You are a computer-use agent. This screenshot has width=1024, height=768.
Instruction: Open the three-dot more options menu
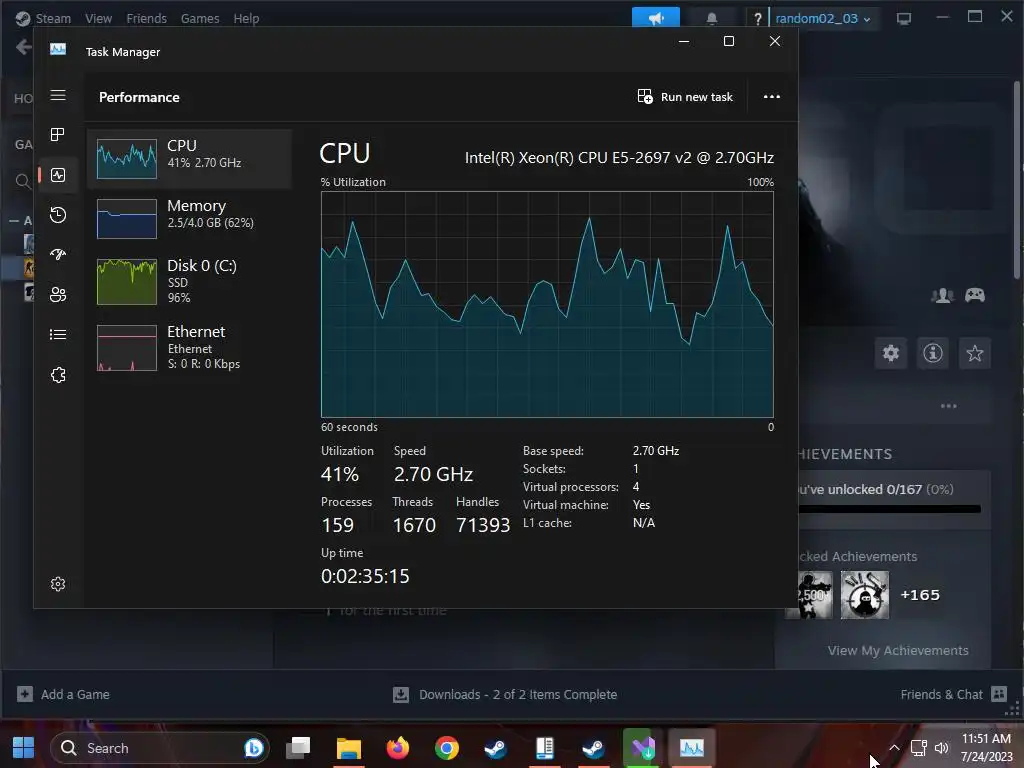pyautogui.click(x=772, y=97)
